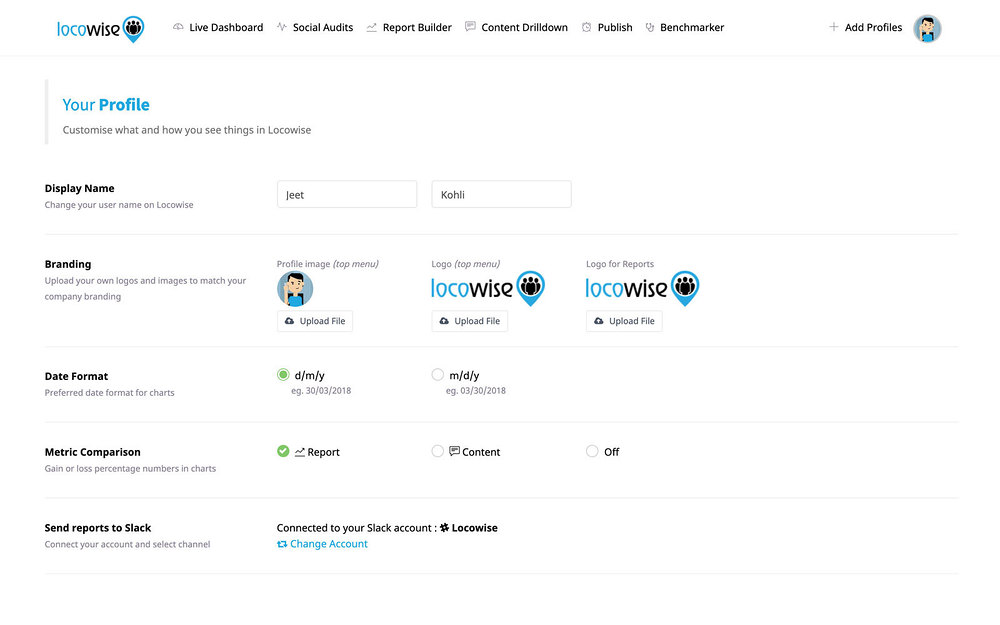Image resolution: width=1000 pixels, height=625 pixels.
Task: Go to Social Audits
Action: pyautogui.click(x=323, y=27)
